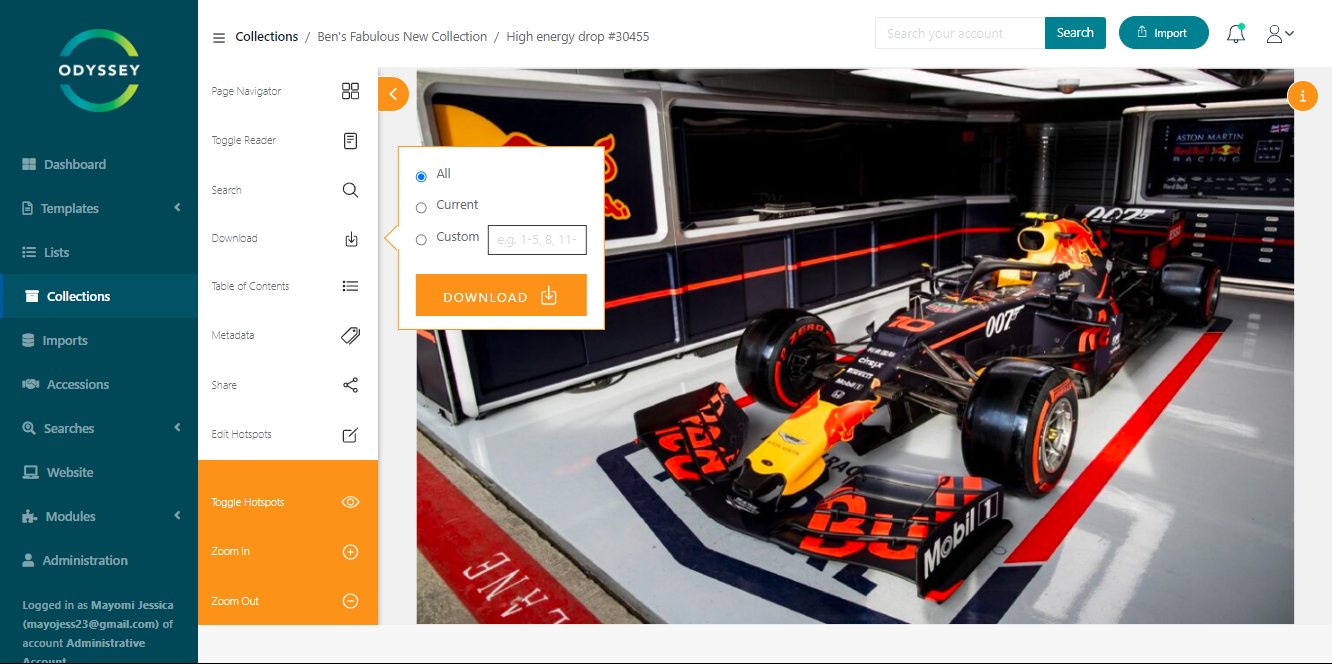The width and height of the screenshot is (1332, 664).
Task: Click the Search magnifier icon in viewer panel
Action: point(350,190)
